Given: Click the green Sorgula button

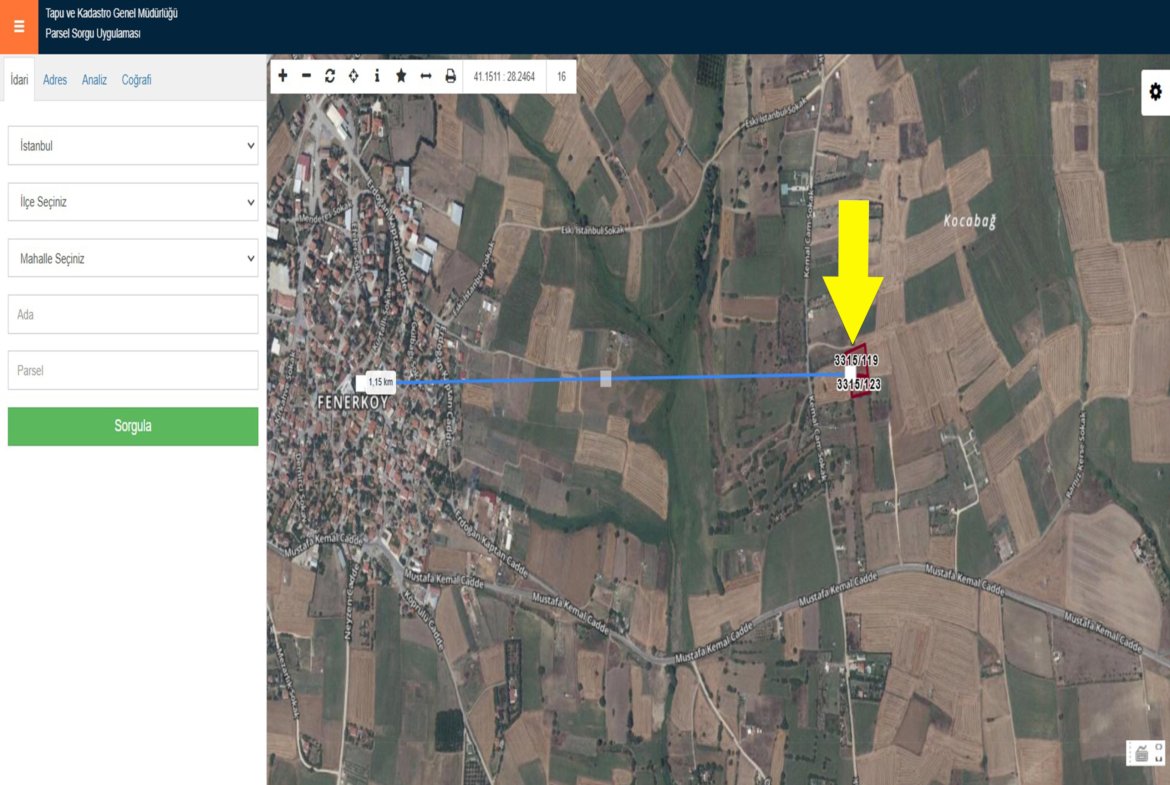Looking at the screenshot, I should coord(133,426).
